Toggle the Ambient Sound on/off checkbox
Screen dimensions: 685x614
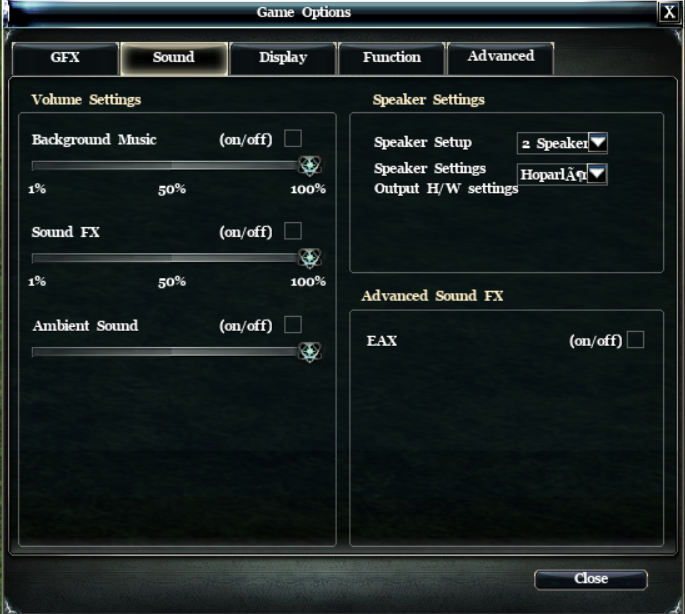coord(293,325)
